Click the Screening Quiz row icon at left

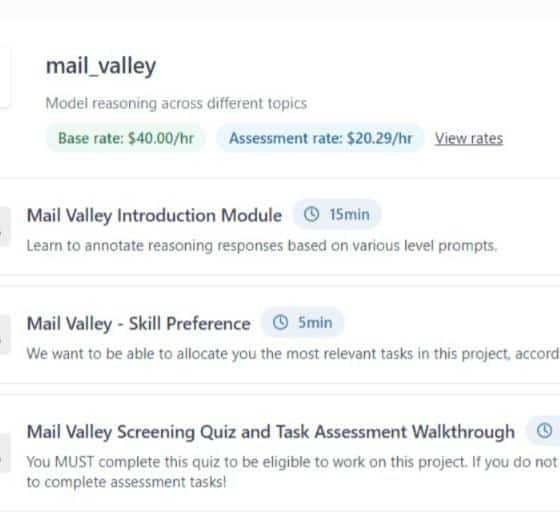click(4, 453)
